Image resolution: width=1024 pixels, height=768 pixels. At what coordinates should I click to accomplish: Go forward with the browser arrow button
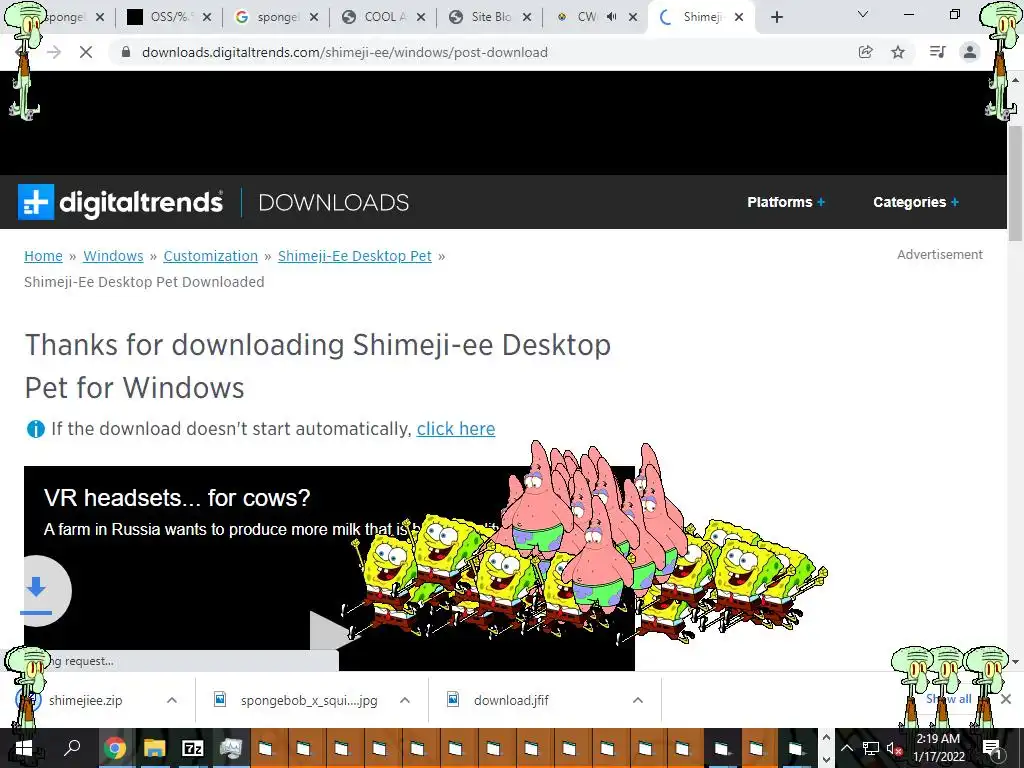coord(54,52)
